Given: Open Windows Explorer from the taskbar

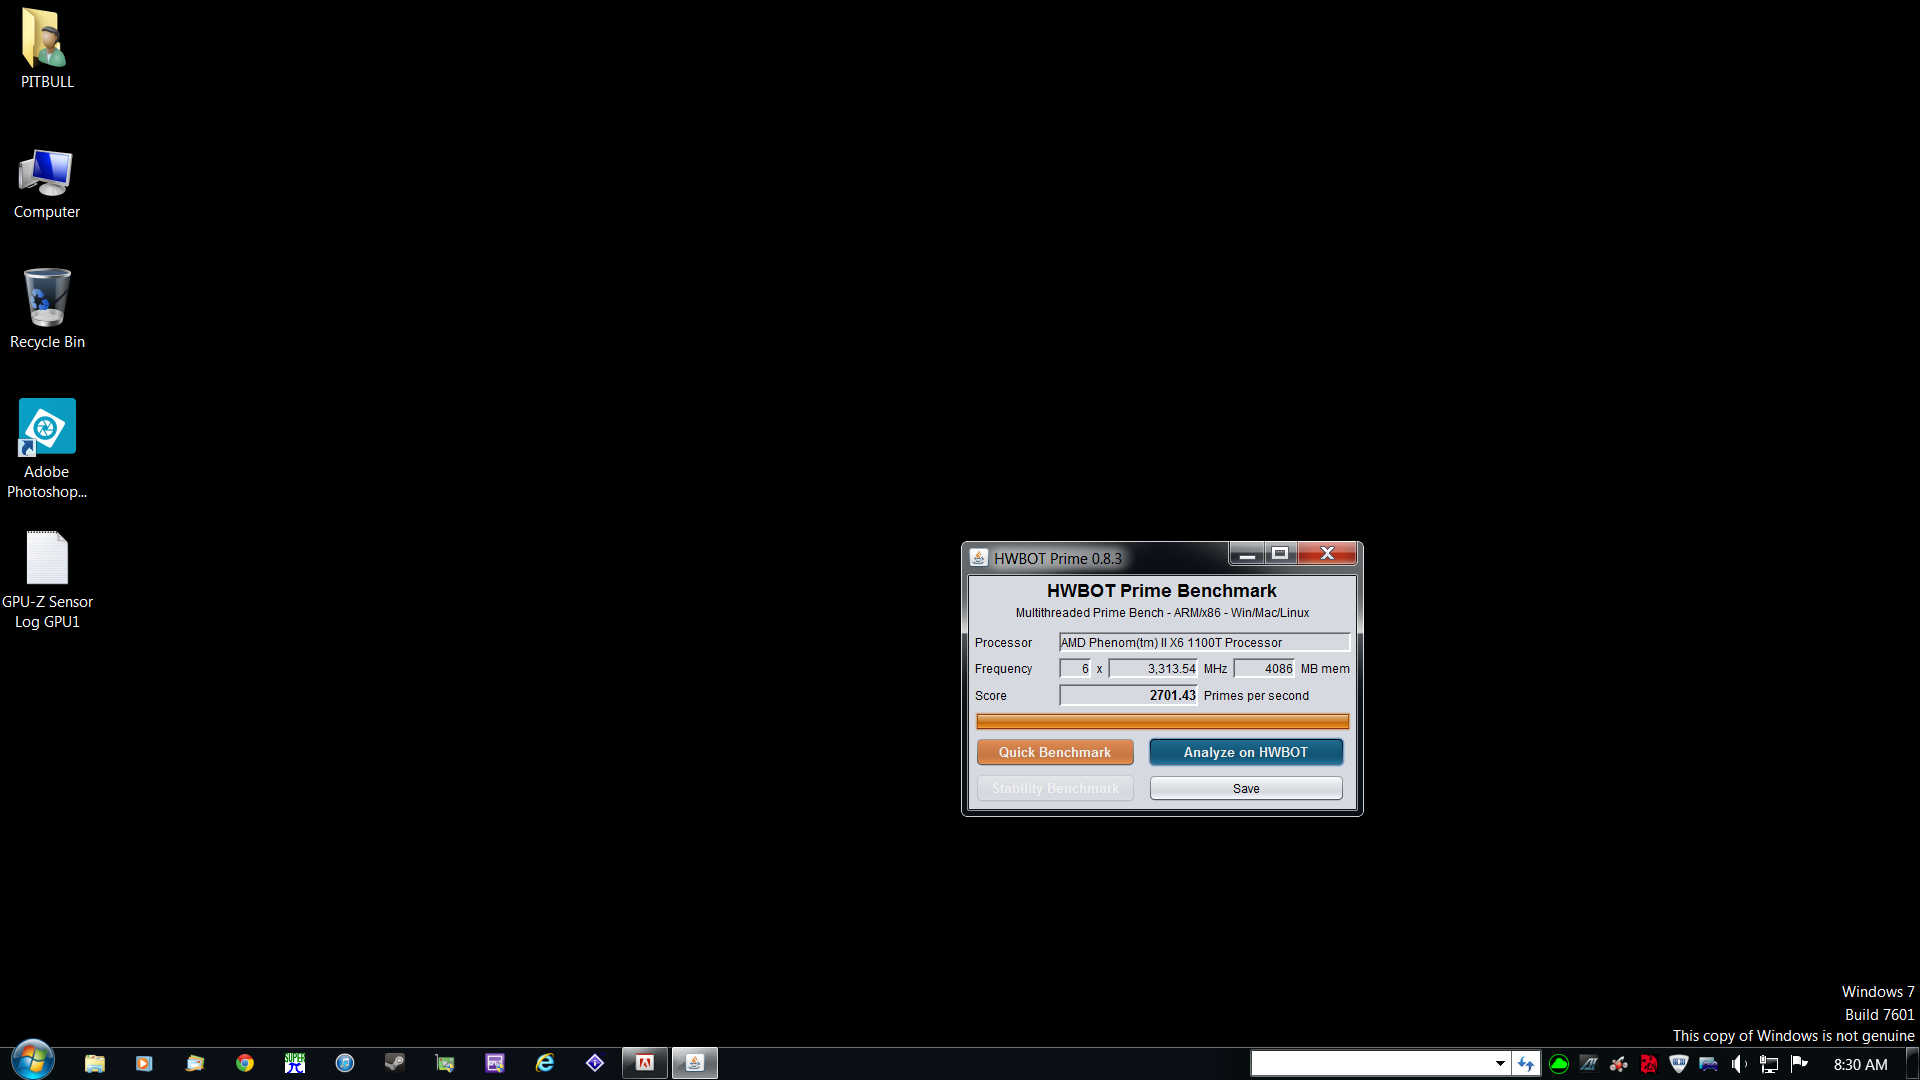Looking at the screenshot, I should 95,1063.
